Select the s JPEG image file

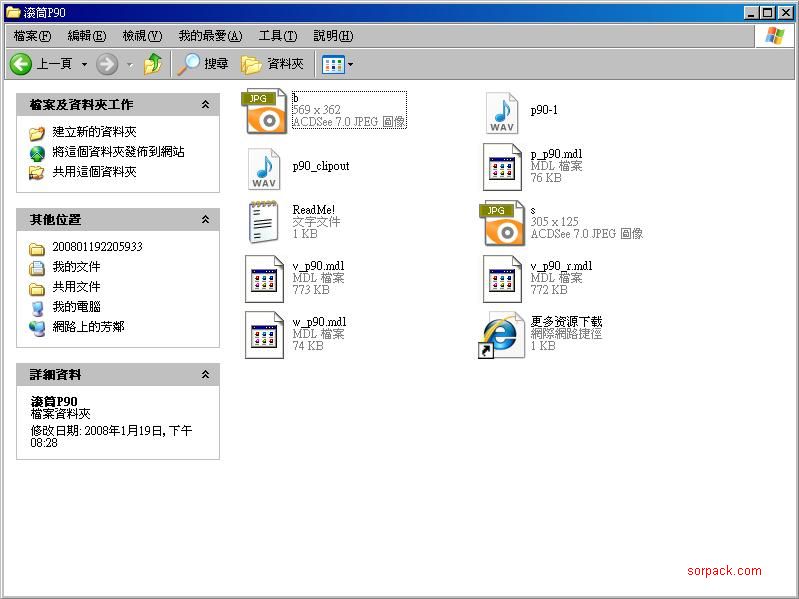(x=502, y=223)
